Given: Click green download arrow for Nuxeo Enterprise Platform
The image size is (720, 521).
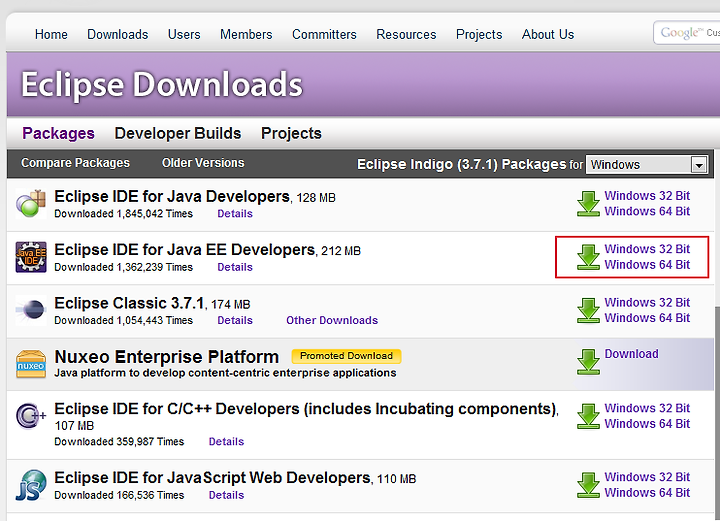Looking at the screenshot, I should click(588, 362).
